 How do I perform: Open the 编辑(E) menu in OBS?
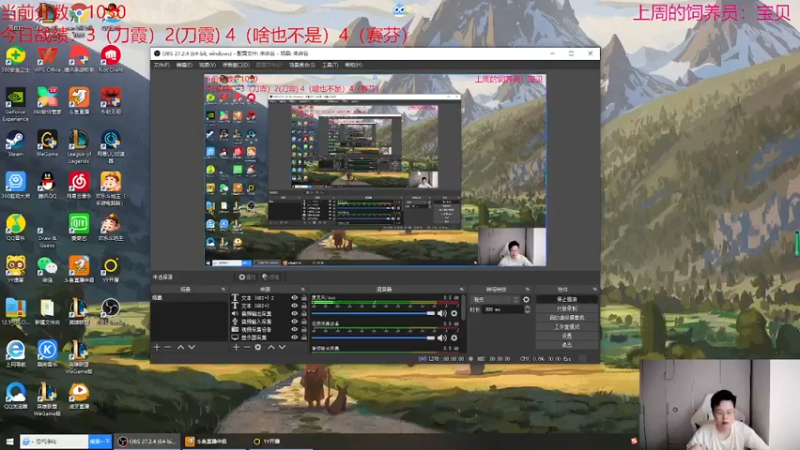pyautogui.click(x=184, y=65)
